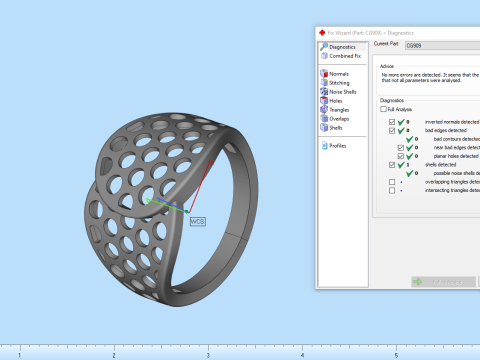Viewport: 480px width, 360px height.
Task: Select the Profiles label in sidebar
Action: [x=338, y=146]
